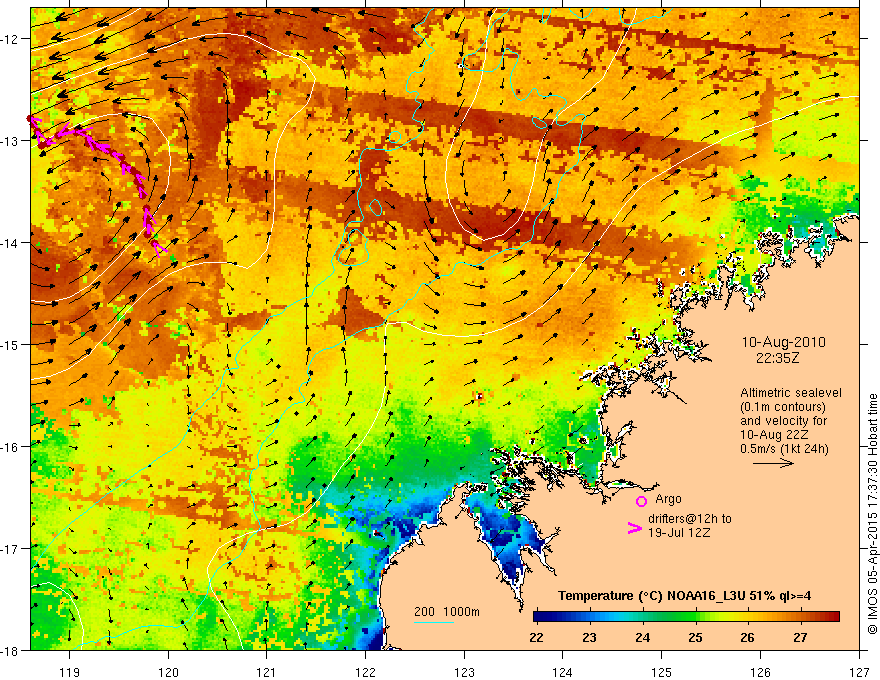Click the color bar tick label 26
Screen dimensions: 880x680
click(747, 638)
